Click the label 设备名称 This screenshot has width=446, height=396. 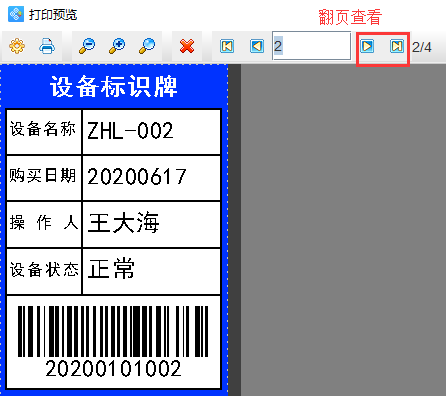coord(43,129)
